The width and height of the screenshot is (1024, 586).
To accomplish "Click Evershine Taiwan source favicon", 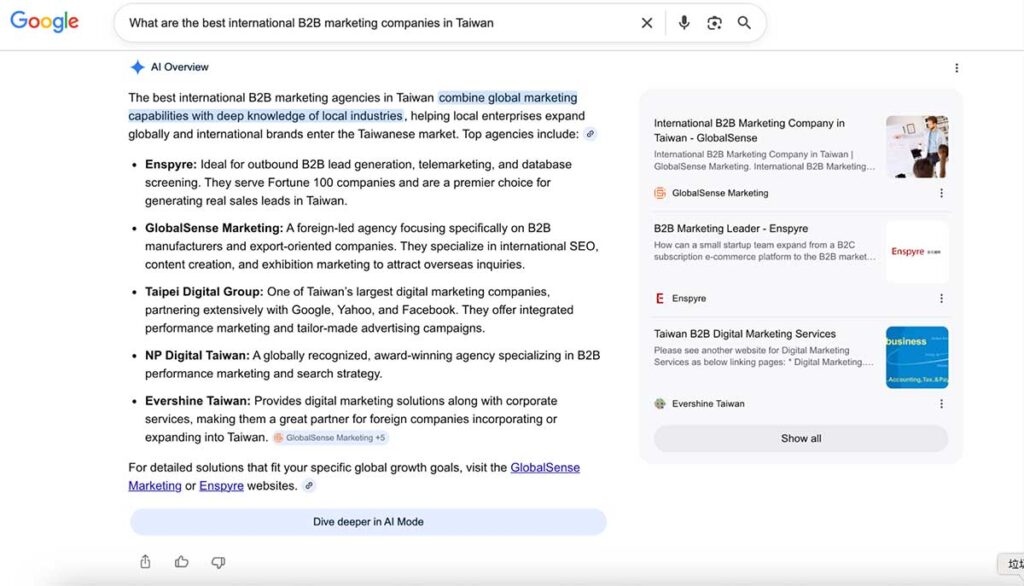I will click(660, 404).
